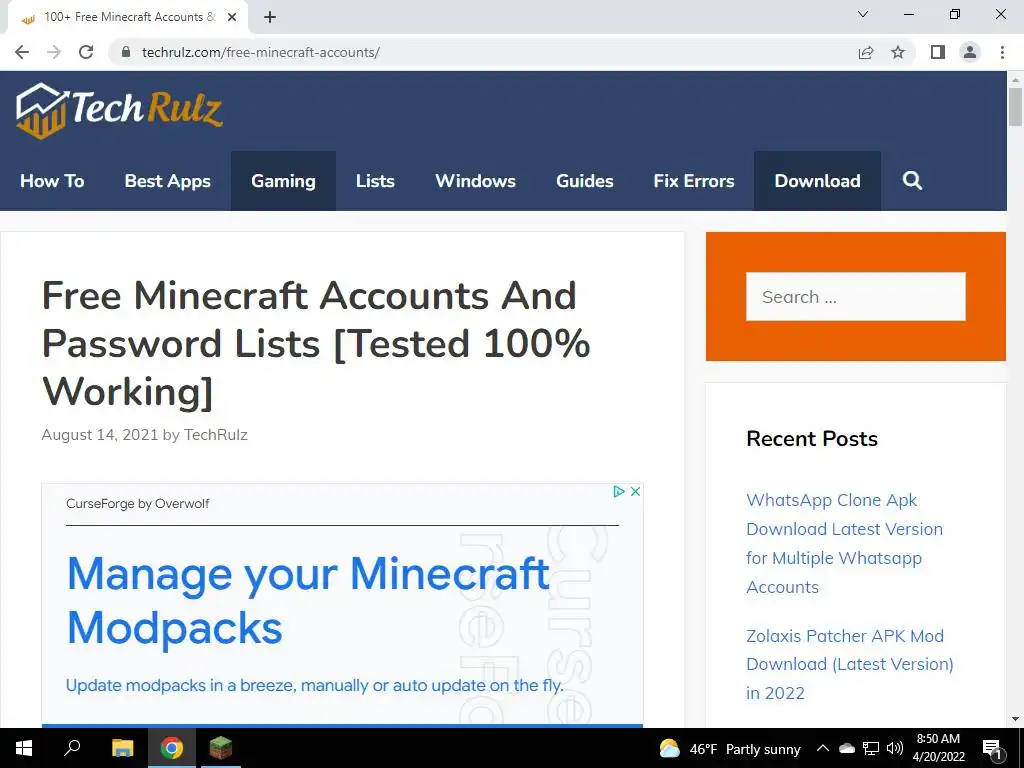Open the site search magnifier icon
Screen dimensions: 1024x768
[912, 180]
